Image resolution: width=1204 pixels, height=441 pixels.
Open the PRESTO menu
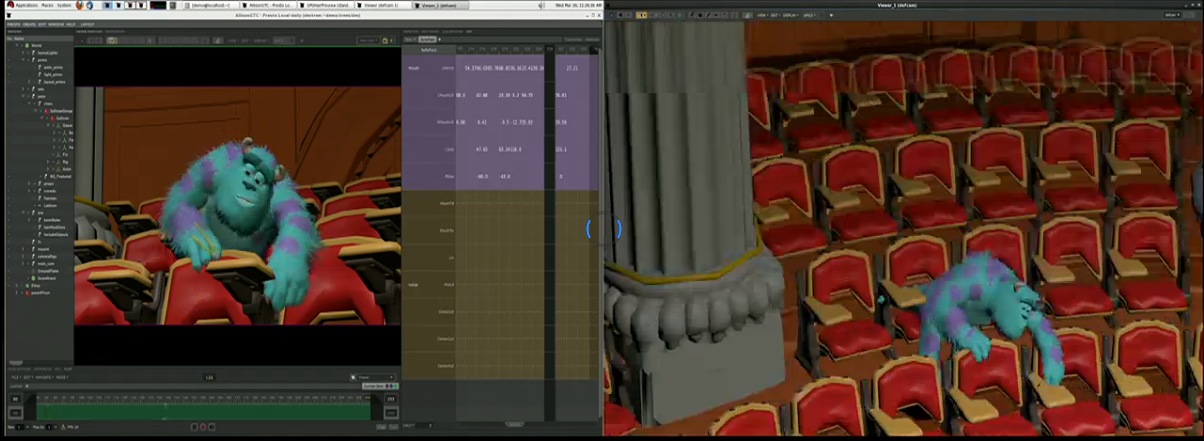(14, 24)
